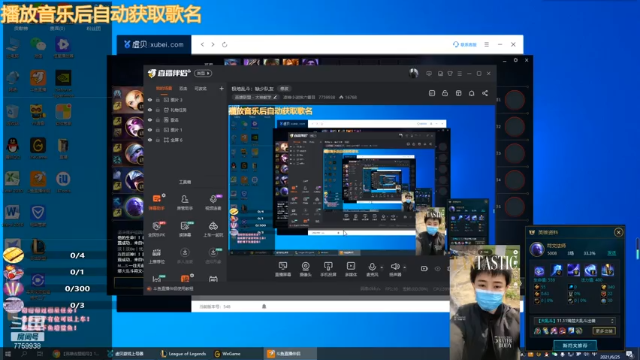This screenshot has height=360, width=640.
Task: Click the phone screen-cast icon
Action: (328, 267)
